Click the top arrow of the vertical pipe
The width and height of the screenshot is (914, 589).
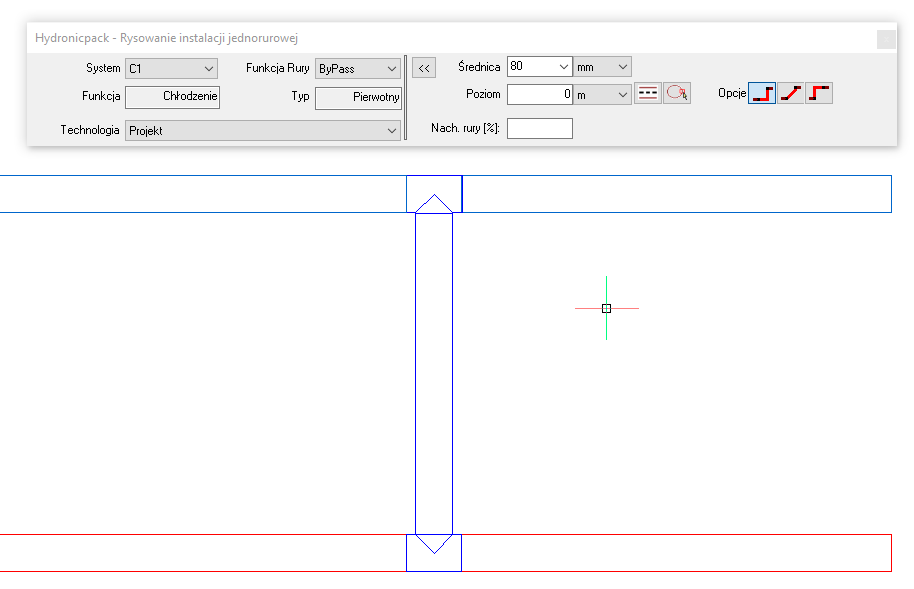coord(433,203)
